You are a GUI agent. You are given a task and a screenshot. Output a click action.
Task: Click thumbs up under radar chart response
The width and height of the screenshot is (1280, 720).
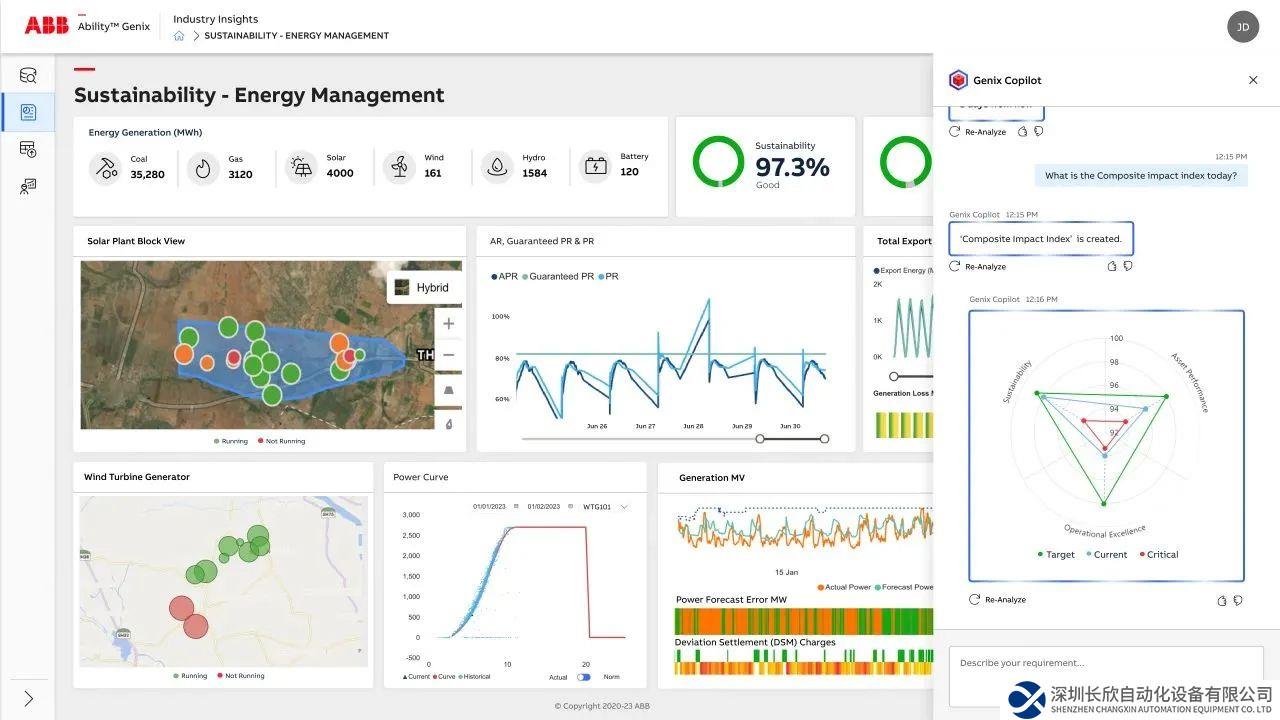1222,600
